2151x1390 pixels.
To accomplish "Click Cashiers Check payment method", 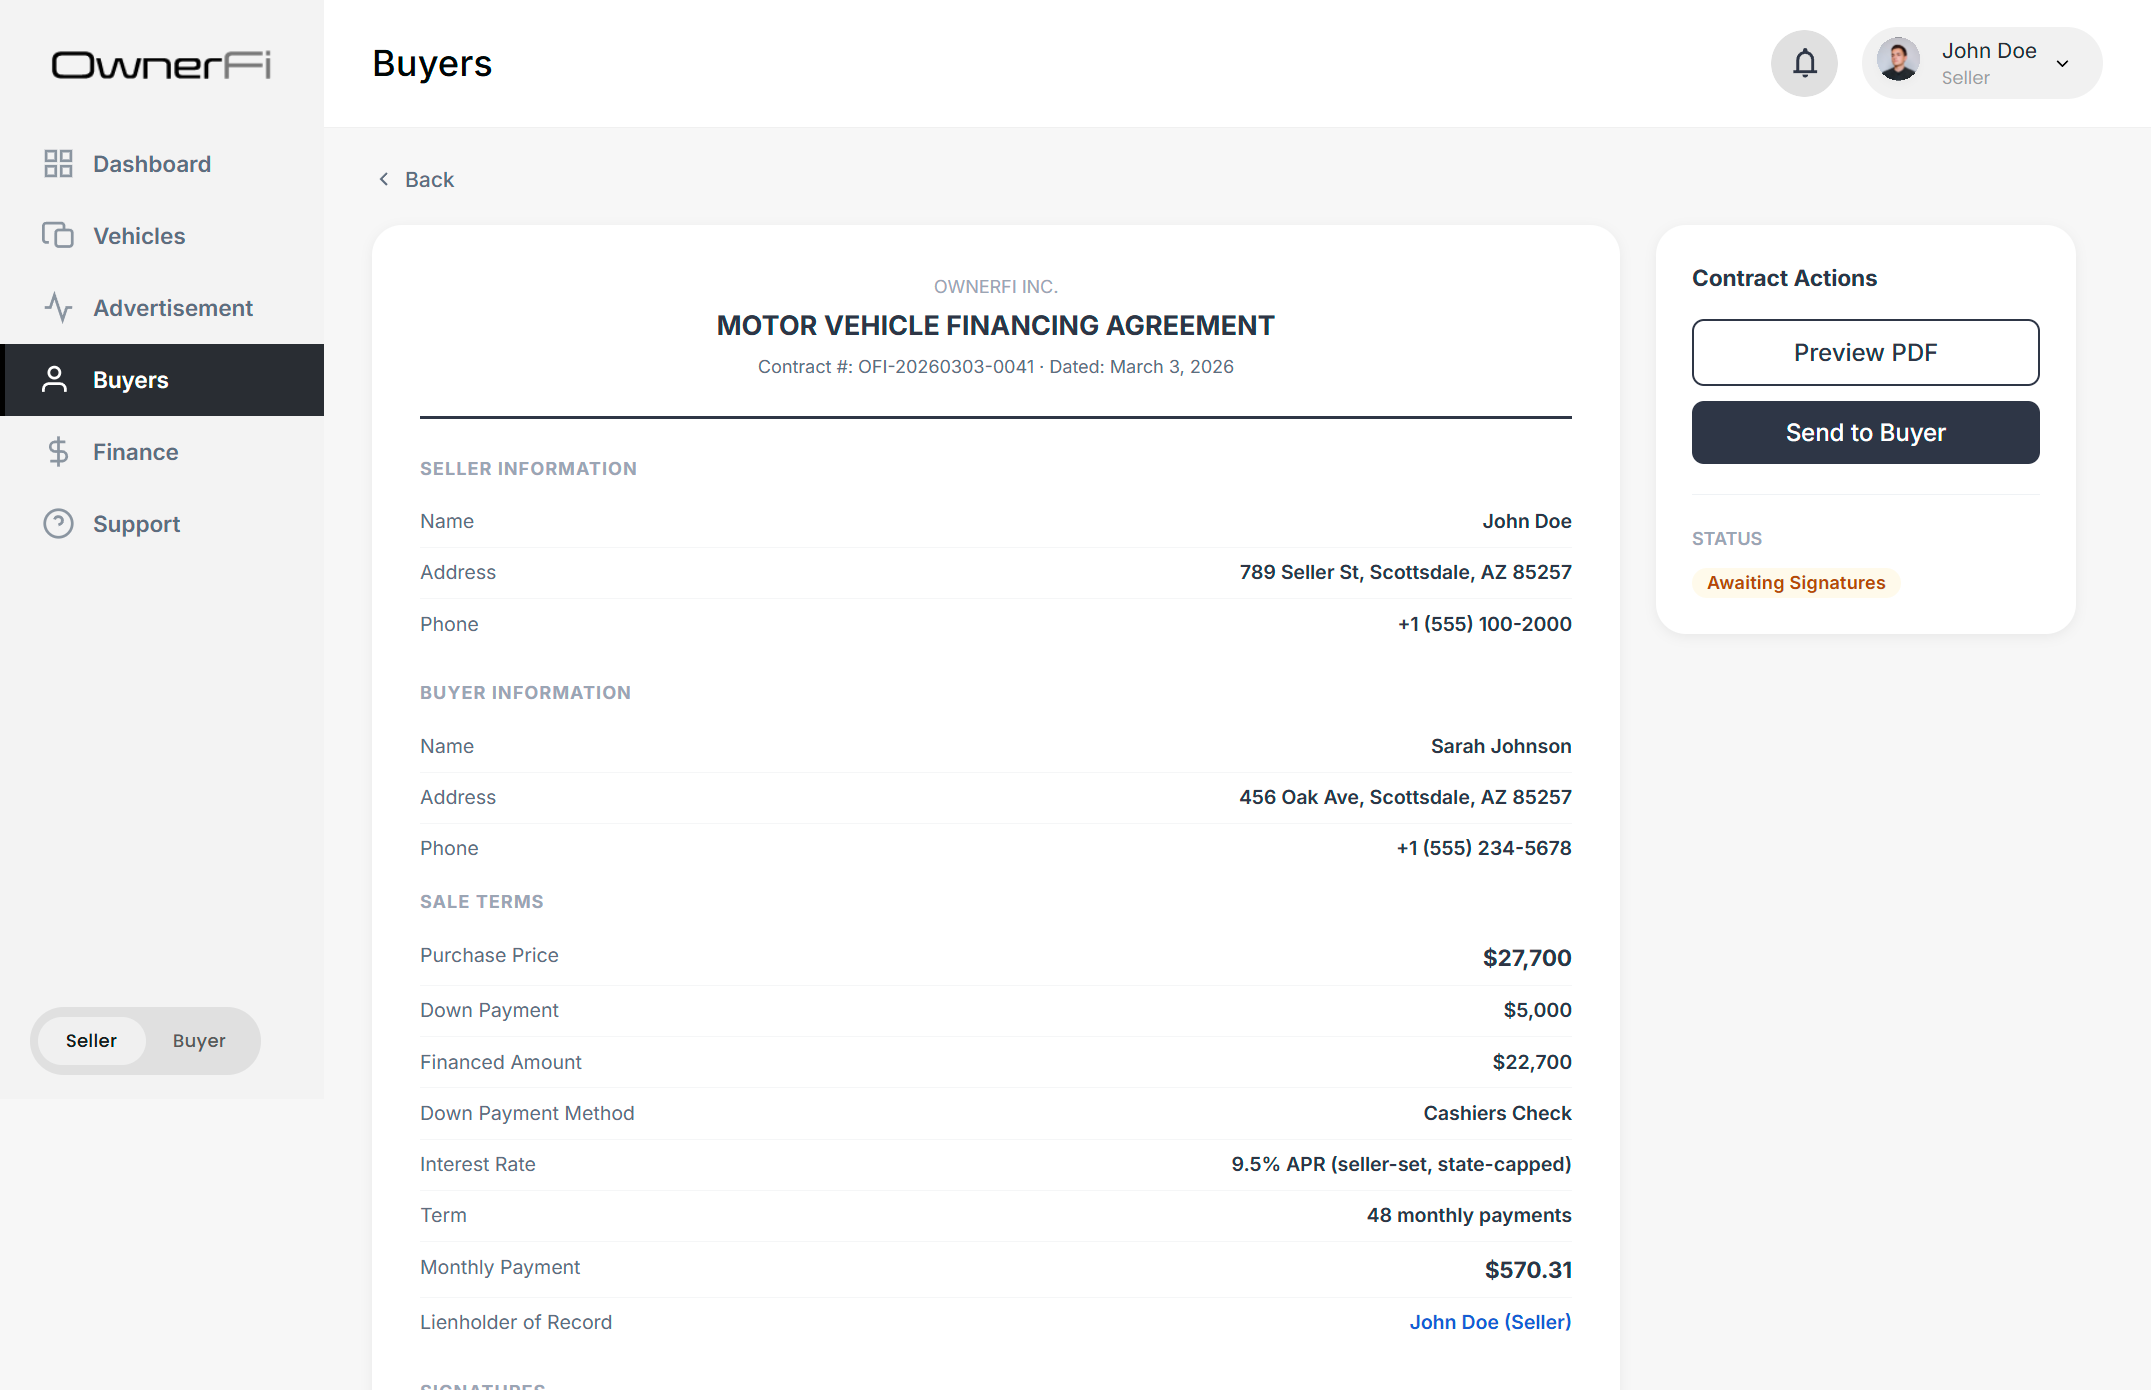I will [1497, 1113].
